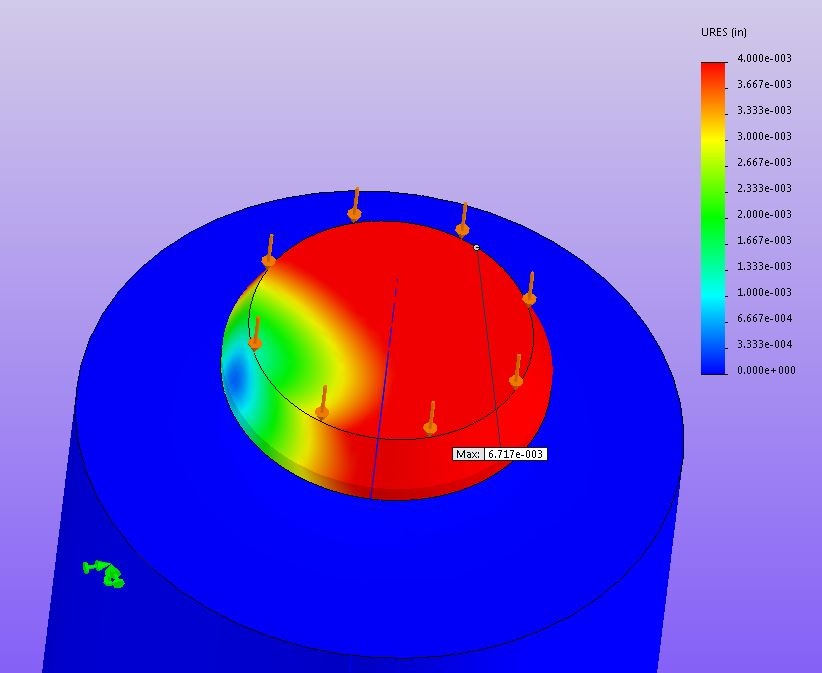The width and height of the screenshot is (822, 673).
Task: Select the load arrow over the blue low-displacement zone
Action: (x=255, y=333)
